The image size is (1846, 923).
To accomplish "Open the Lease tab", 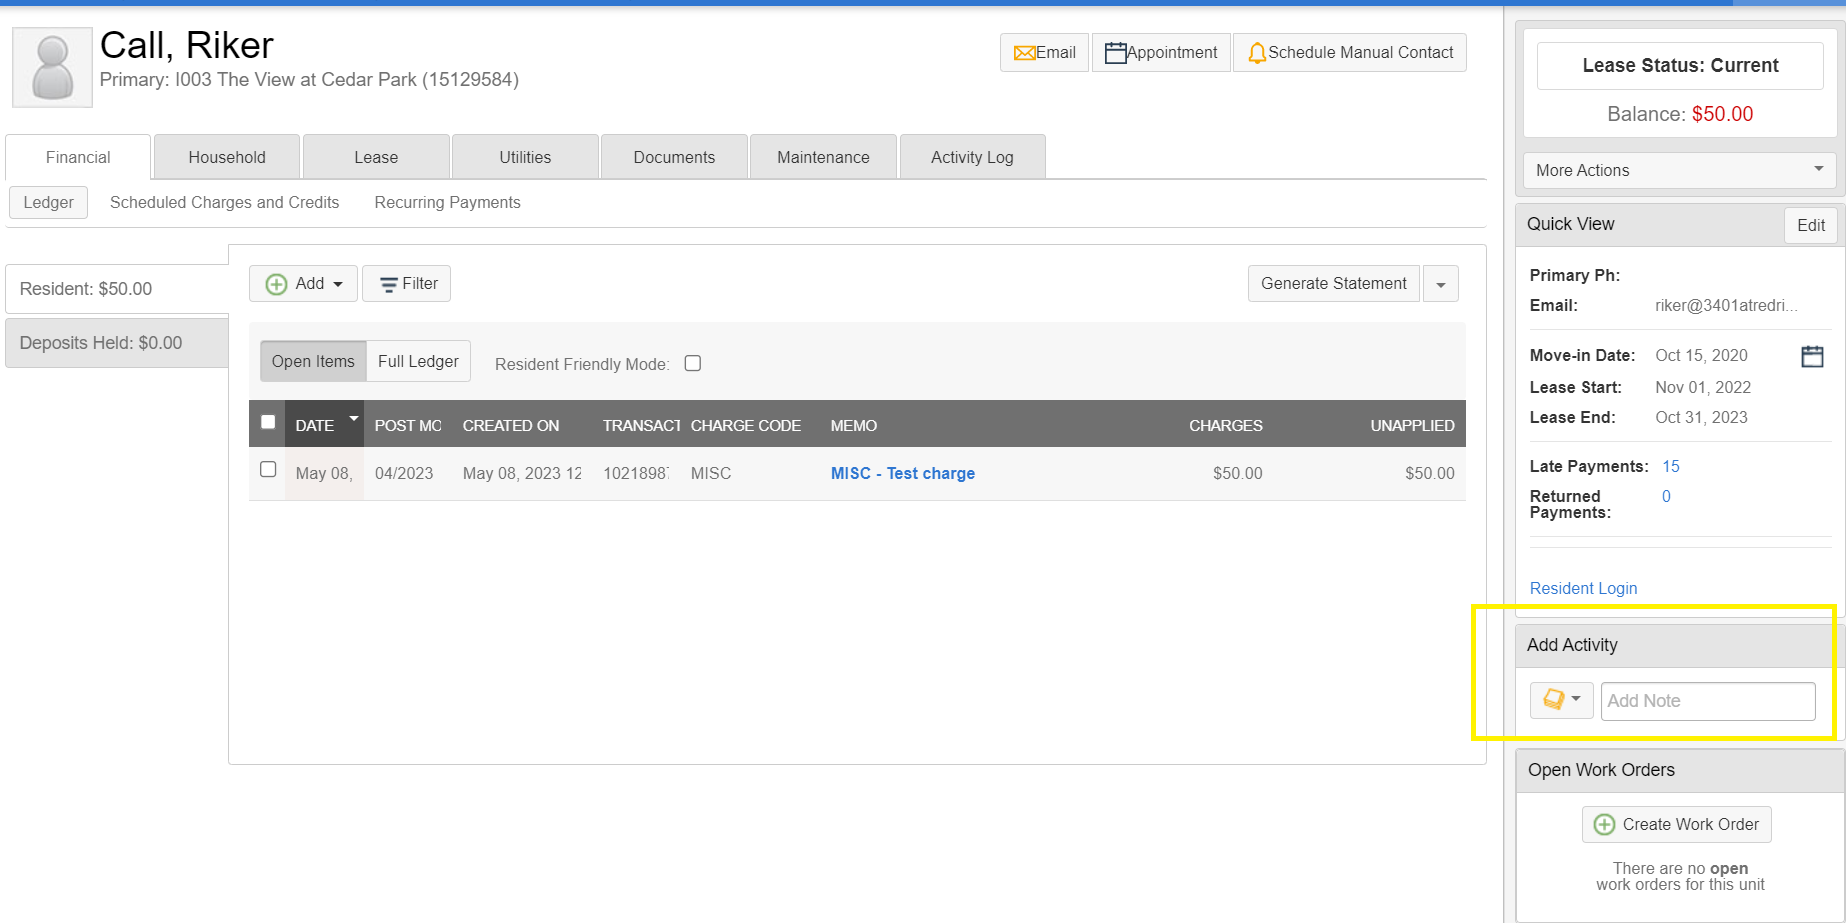I will coord(376,157).
